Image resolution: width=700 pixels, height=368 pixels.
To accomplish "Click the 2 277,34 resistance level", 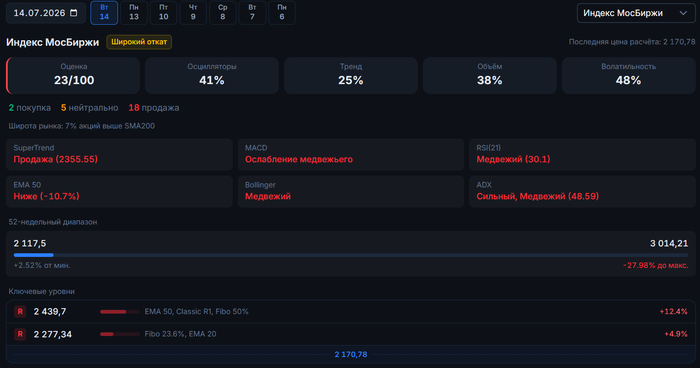I will [x=53, y=334].
